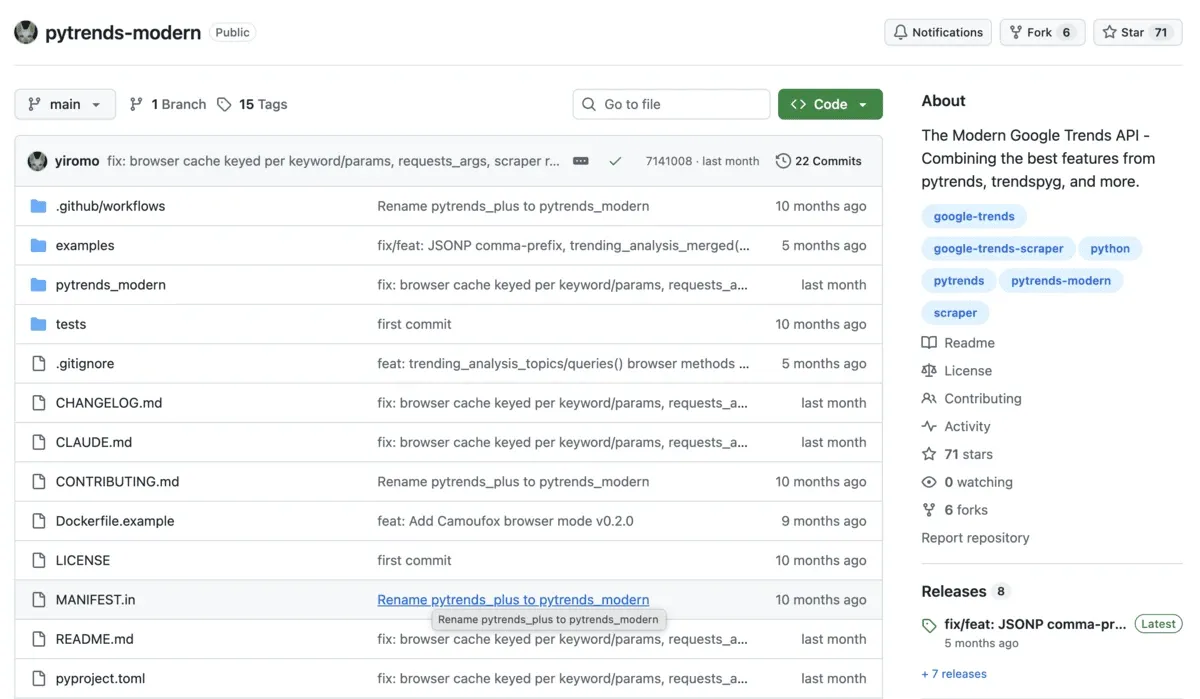This screenshot has width=1200, height=699.
Task: Open the 22 Commits history link
Action: (x=819, y=161)
